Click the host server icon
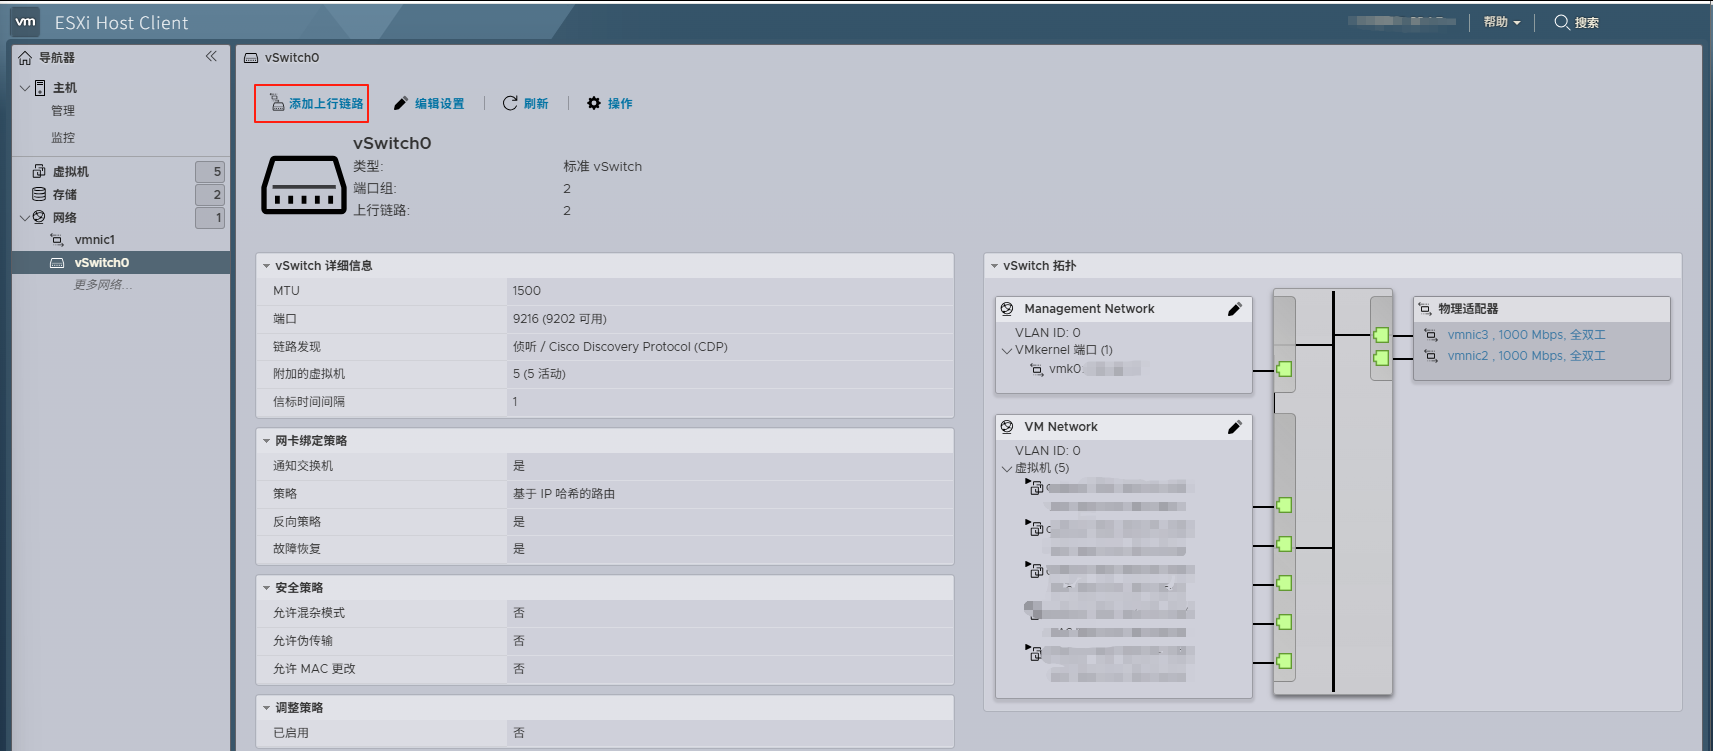This screenshot has height=751, width=1713. click(41, 88)
